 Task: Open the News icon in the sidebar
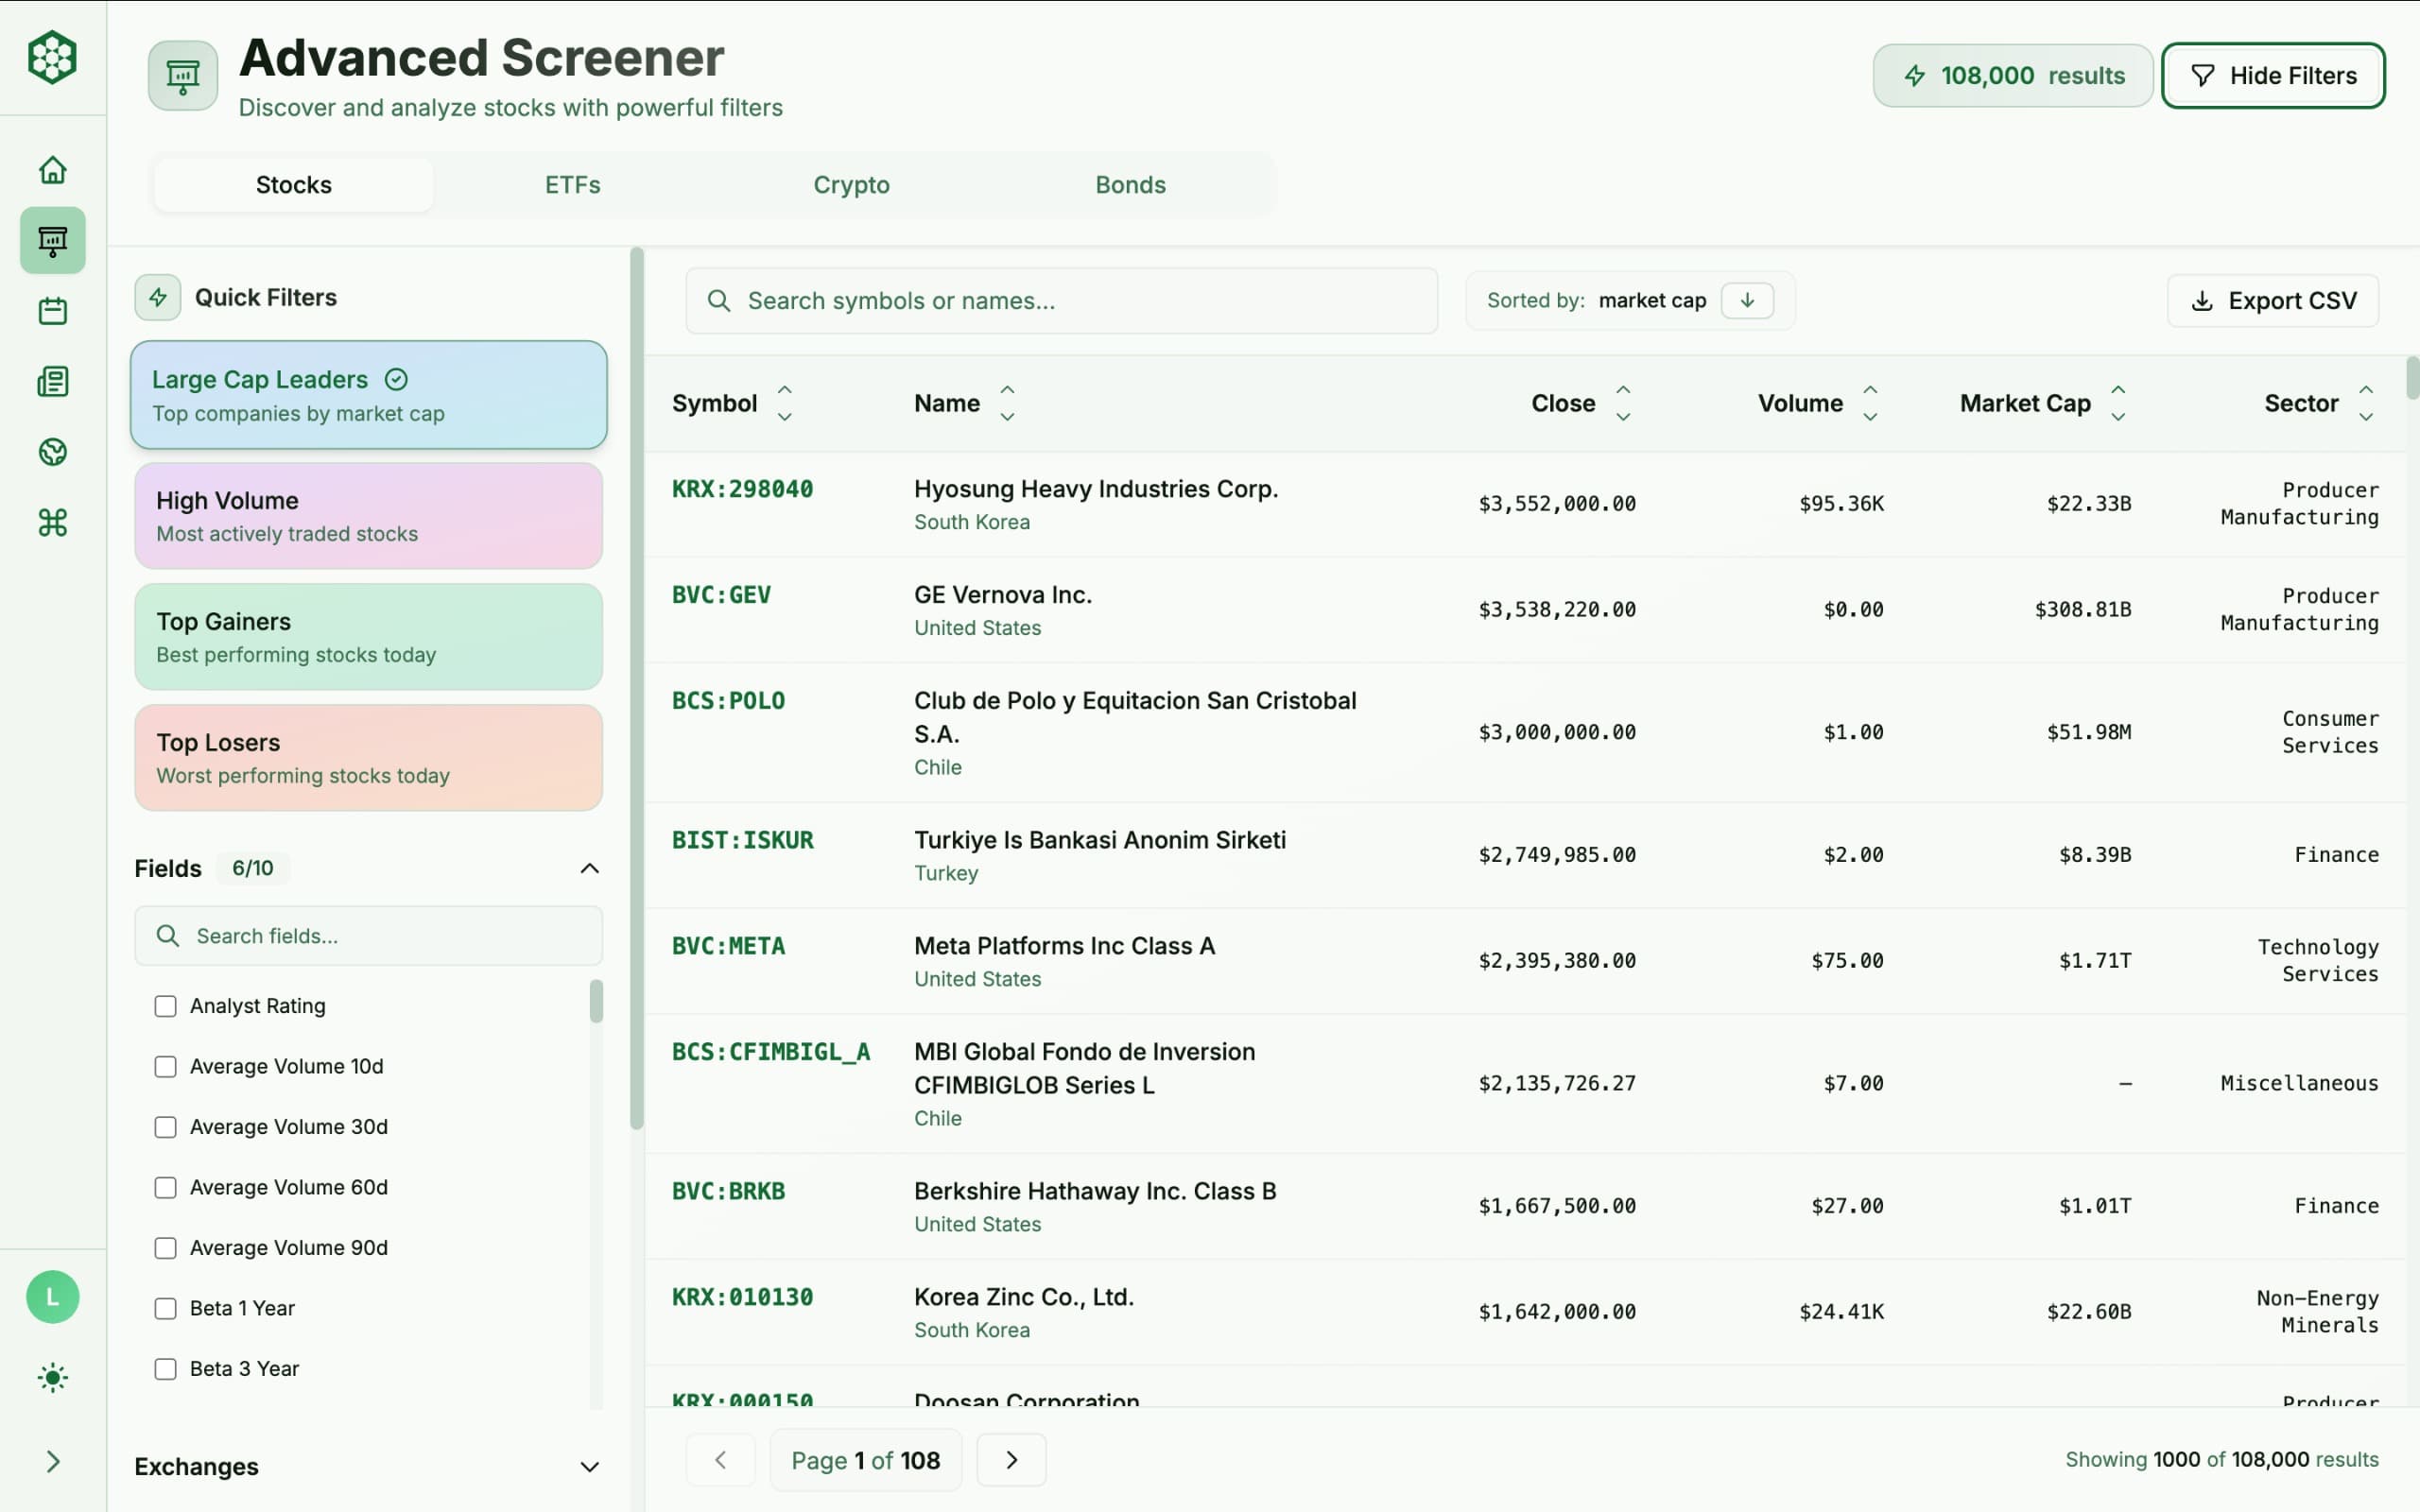(x=52, y=381)
